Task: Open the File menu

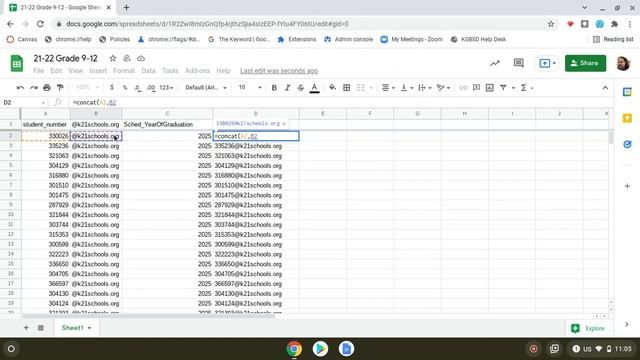Action: (x=38, y=71)
